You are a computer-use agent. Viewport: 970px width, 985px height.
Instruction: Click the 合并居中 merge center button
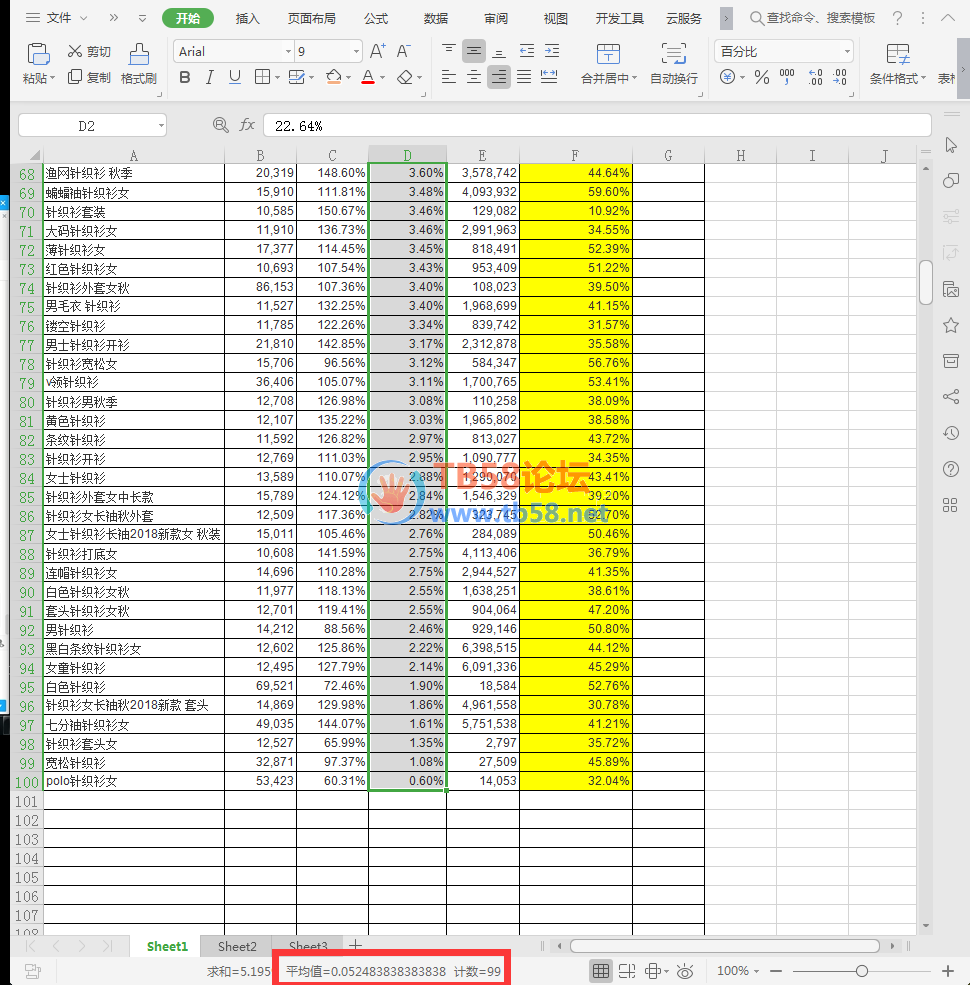608,64
